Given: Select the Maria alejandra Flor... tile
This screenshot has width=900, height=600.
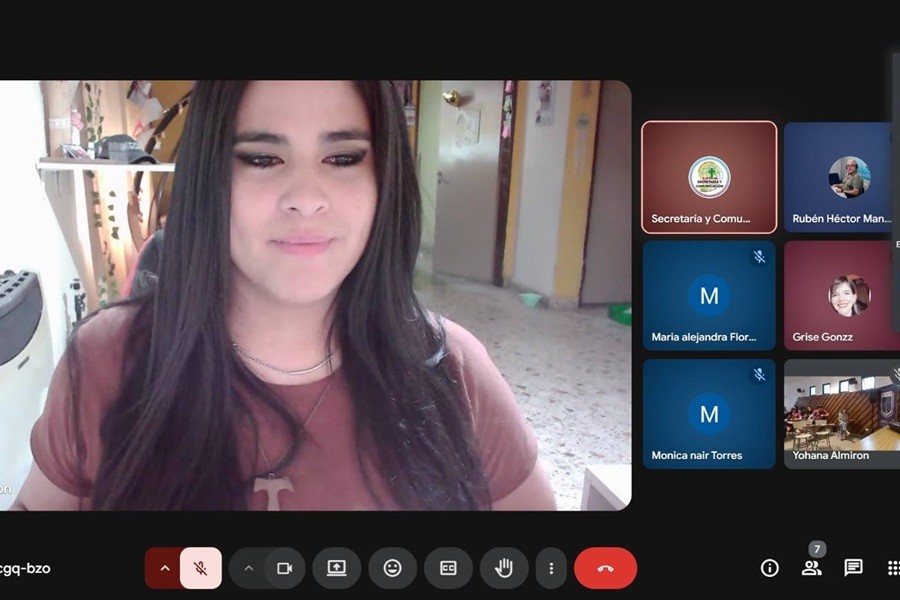Looking at the screenshot, I should tap(709, 295).
